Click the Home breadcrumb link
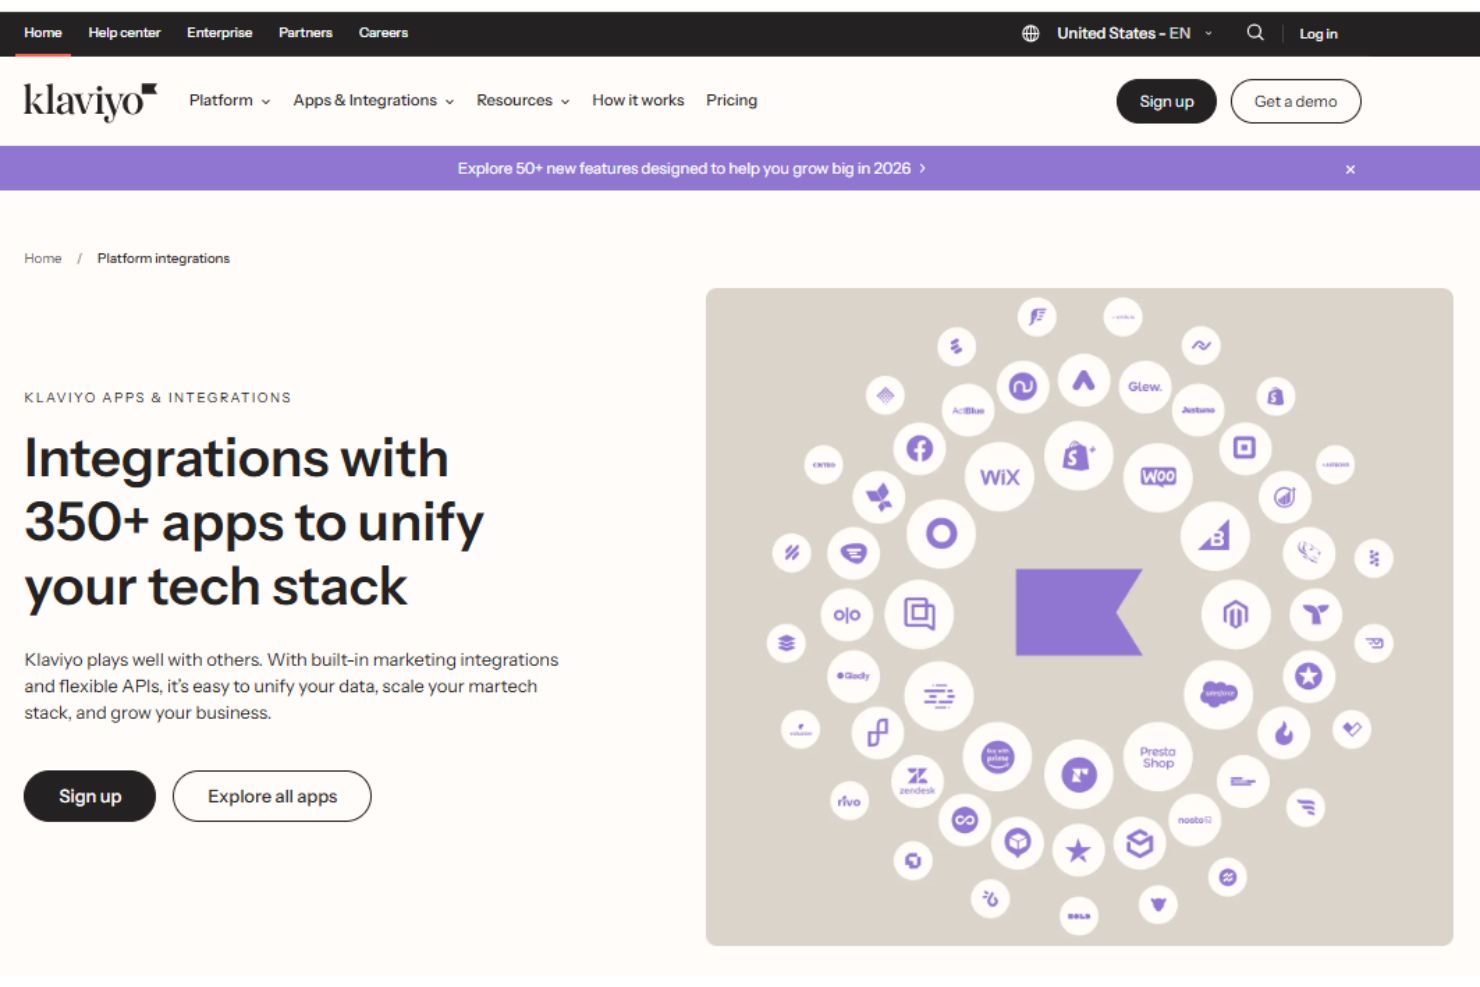 (x=43, y=258)
